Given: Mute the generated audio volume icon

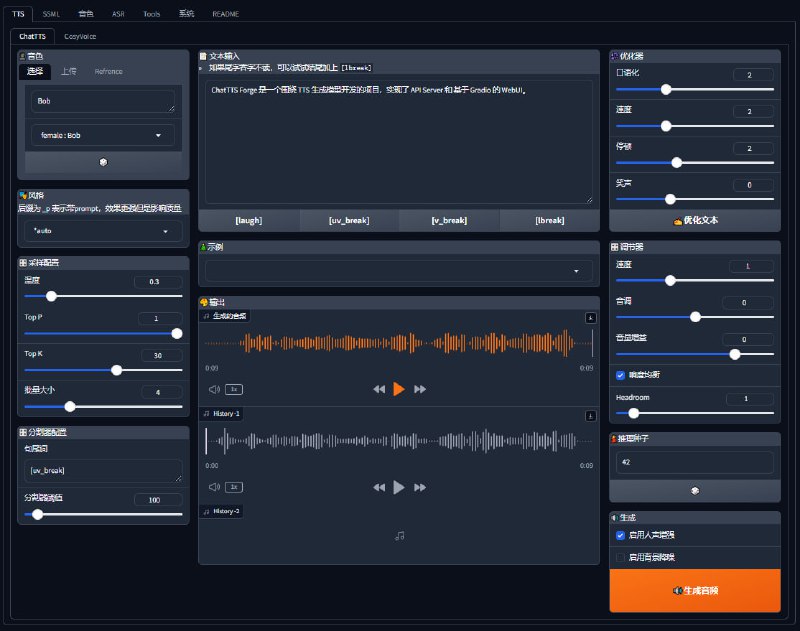Looking at the screenshot, I should tap(213, 389).
